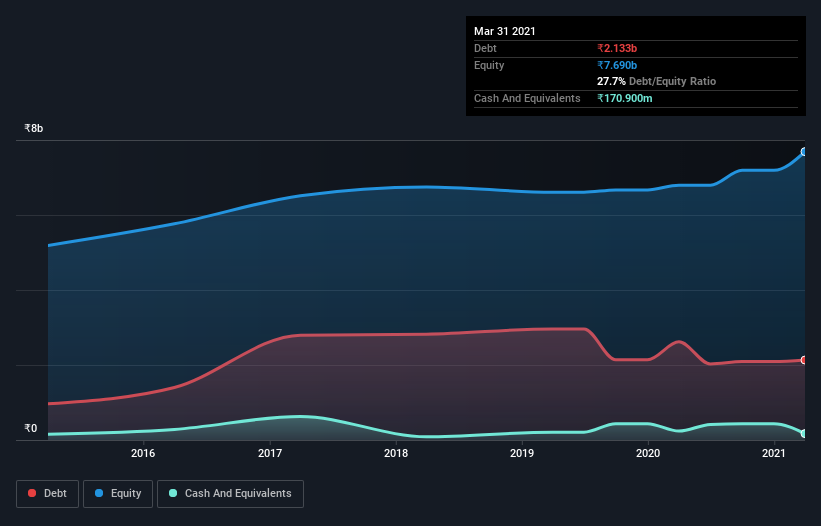
Task: Click the Debt label in tooltip
Action: tap(485, 48)
